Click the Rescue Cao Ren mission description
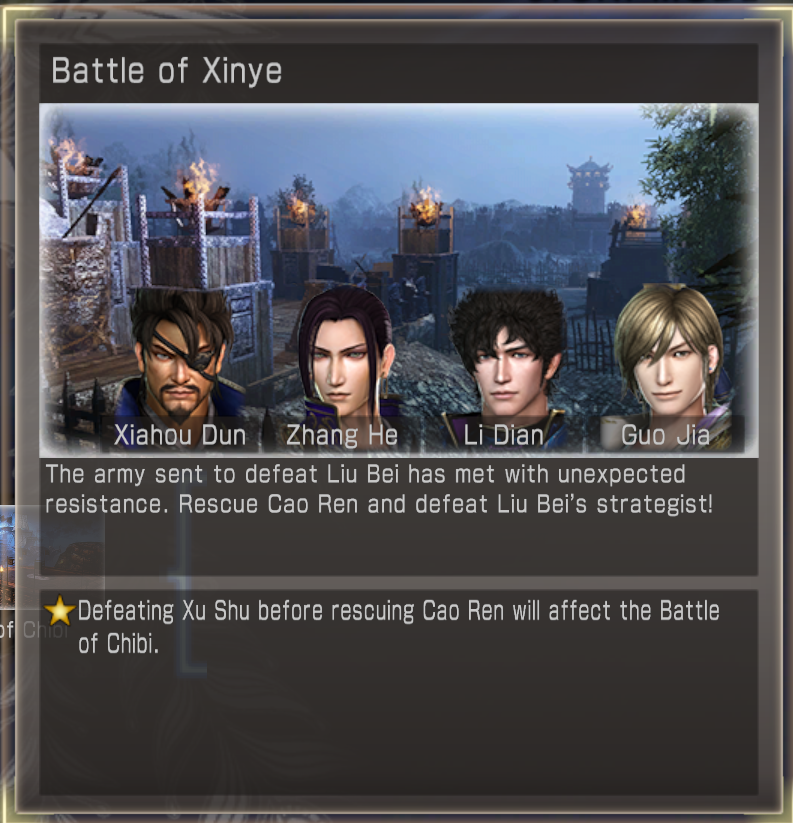Image resolution: width=793 pixels, height=823 pixels. pyautogui.click(x=379, y=489)
